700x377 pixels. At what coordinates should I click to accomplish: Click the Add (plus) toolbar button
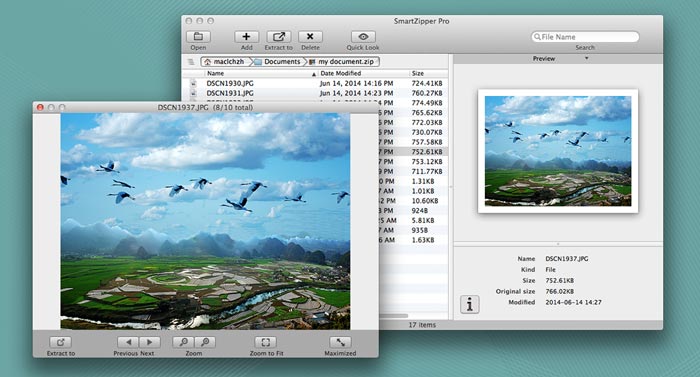click(246, 37)
